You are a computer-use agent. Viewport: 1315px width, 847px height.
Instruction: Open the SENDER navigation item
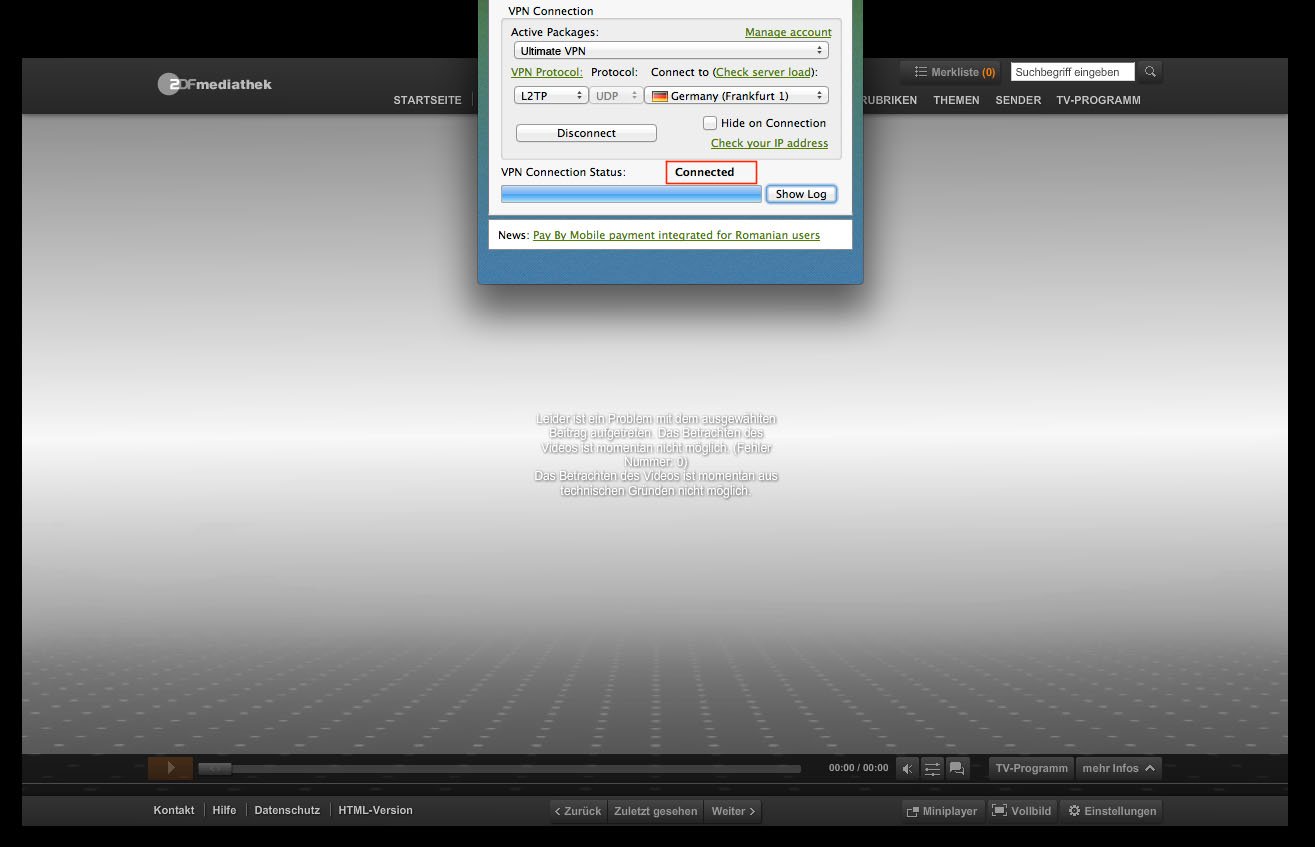pyautogui.click(x=1018, y=100)
